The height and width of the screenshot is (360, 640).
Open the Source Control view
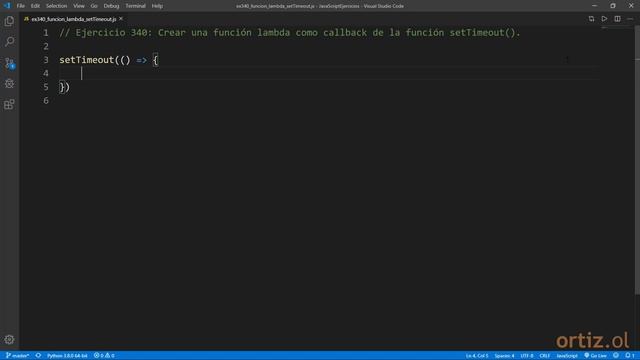[9, 63]
